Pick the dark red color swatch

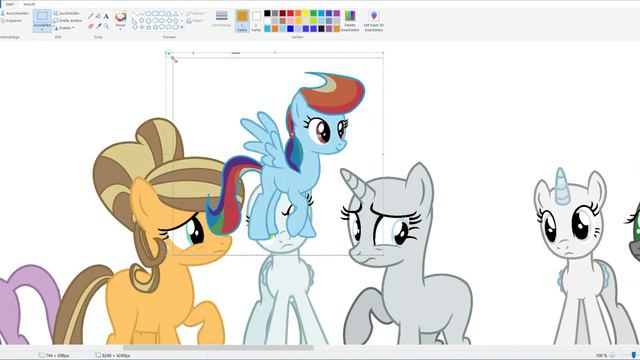tap(282, 13)
